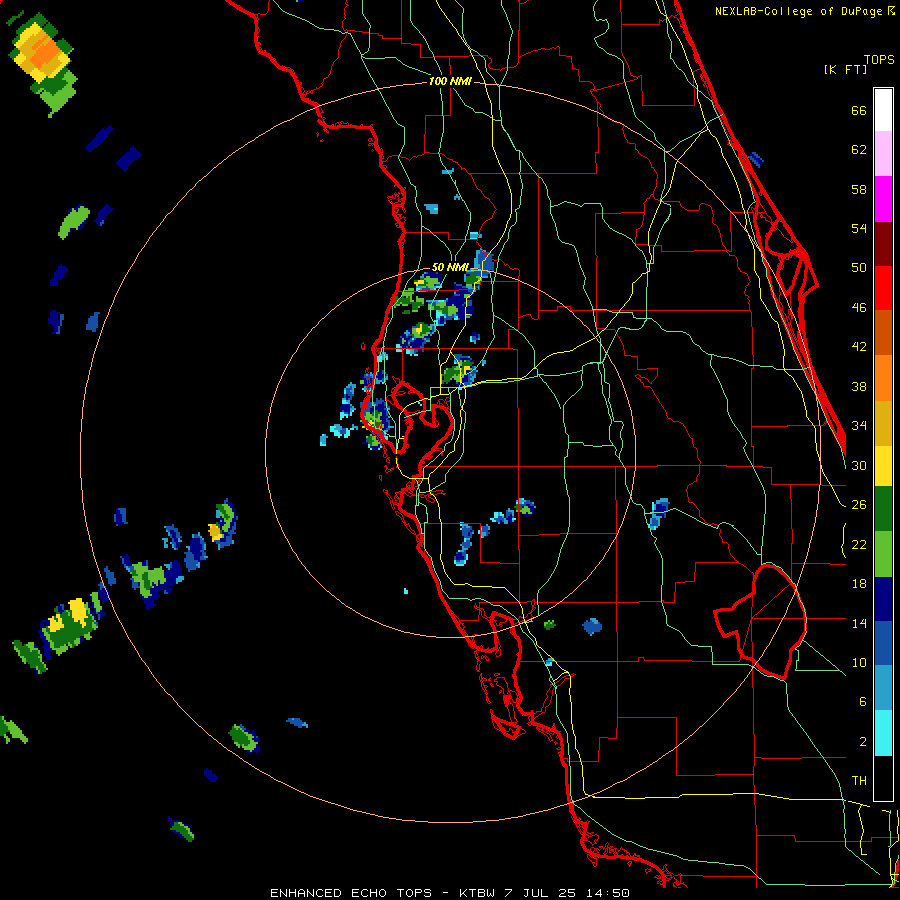Click the white 66 K FT color swatch
Viewport: 900px width, 900px height.
(x=883, y=110)
